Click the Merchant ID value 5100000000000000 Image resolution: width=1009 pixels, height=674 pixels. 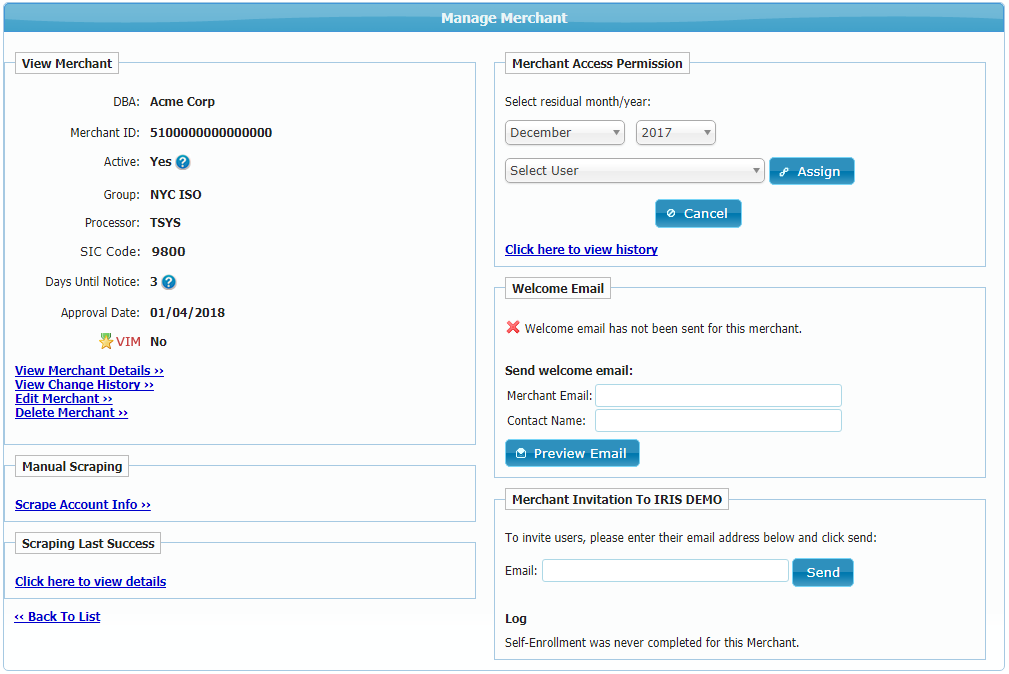click(x=211, y=133)
